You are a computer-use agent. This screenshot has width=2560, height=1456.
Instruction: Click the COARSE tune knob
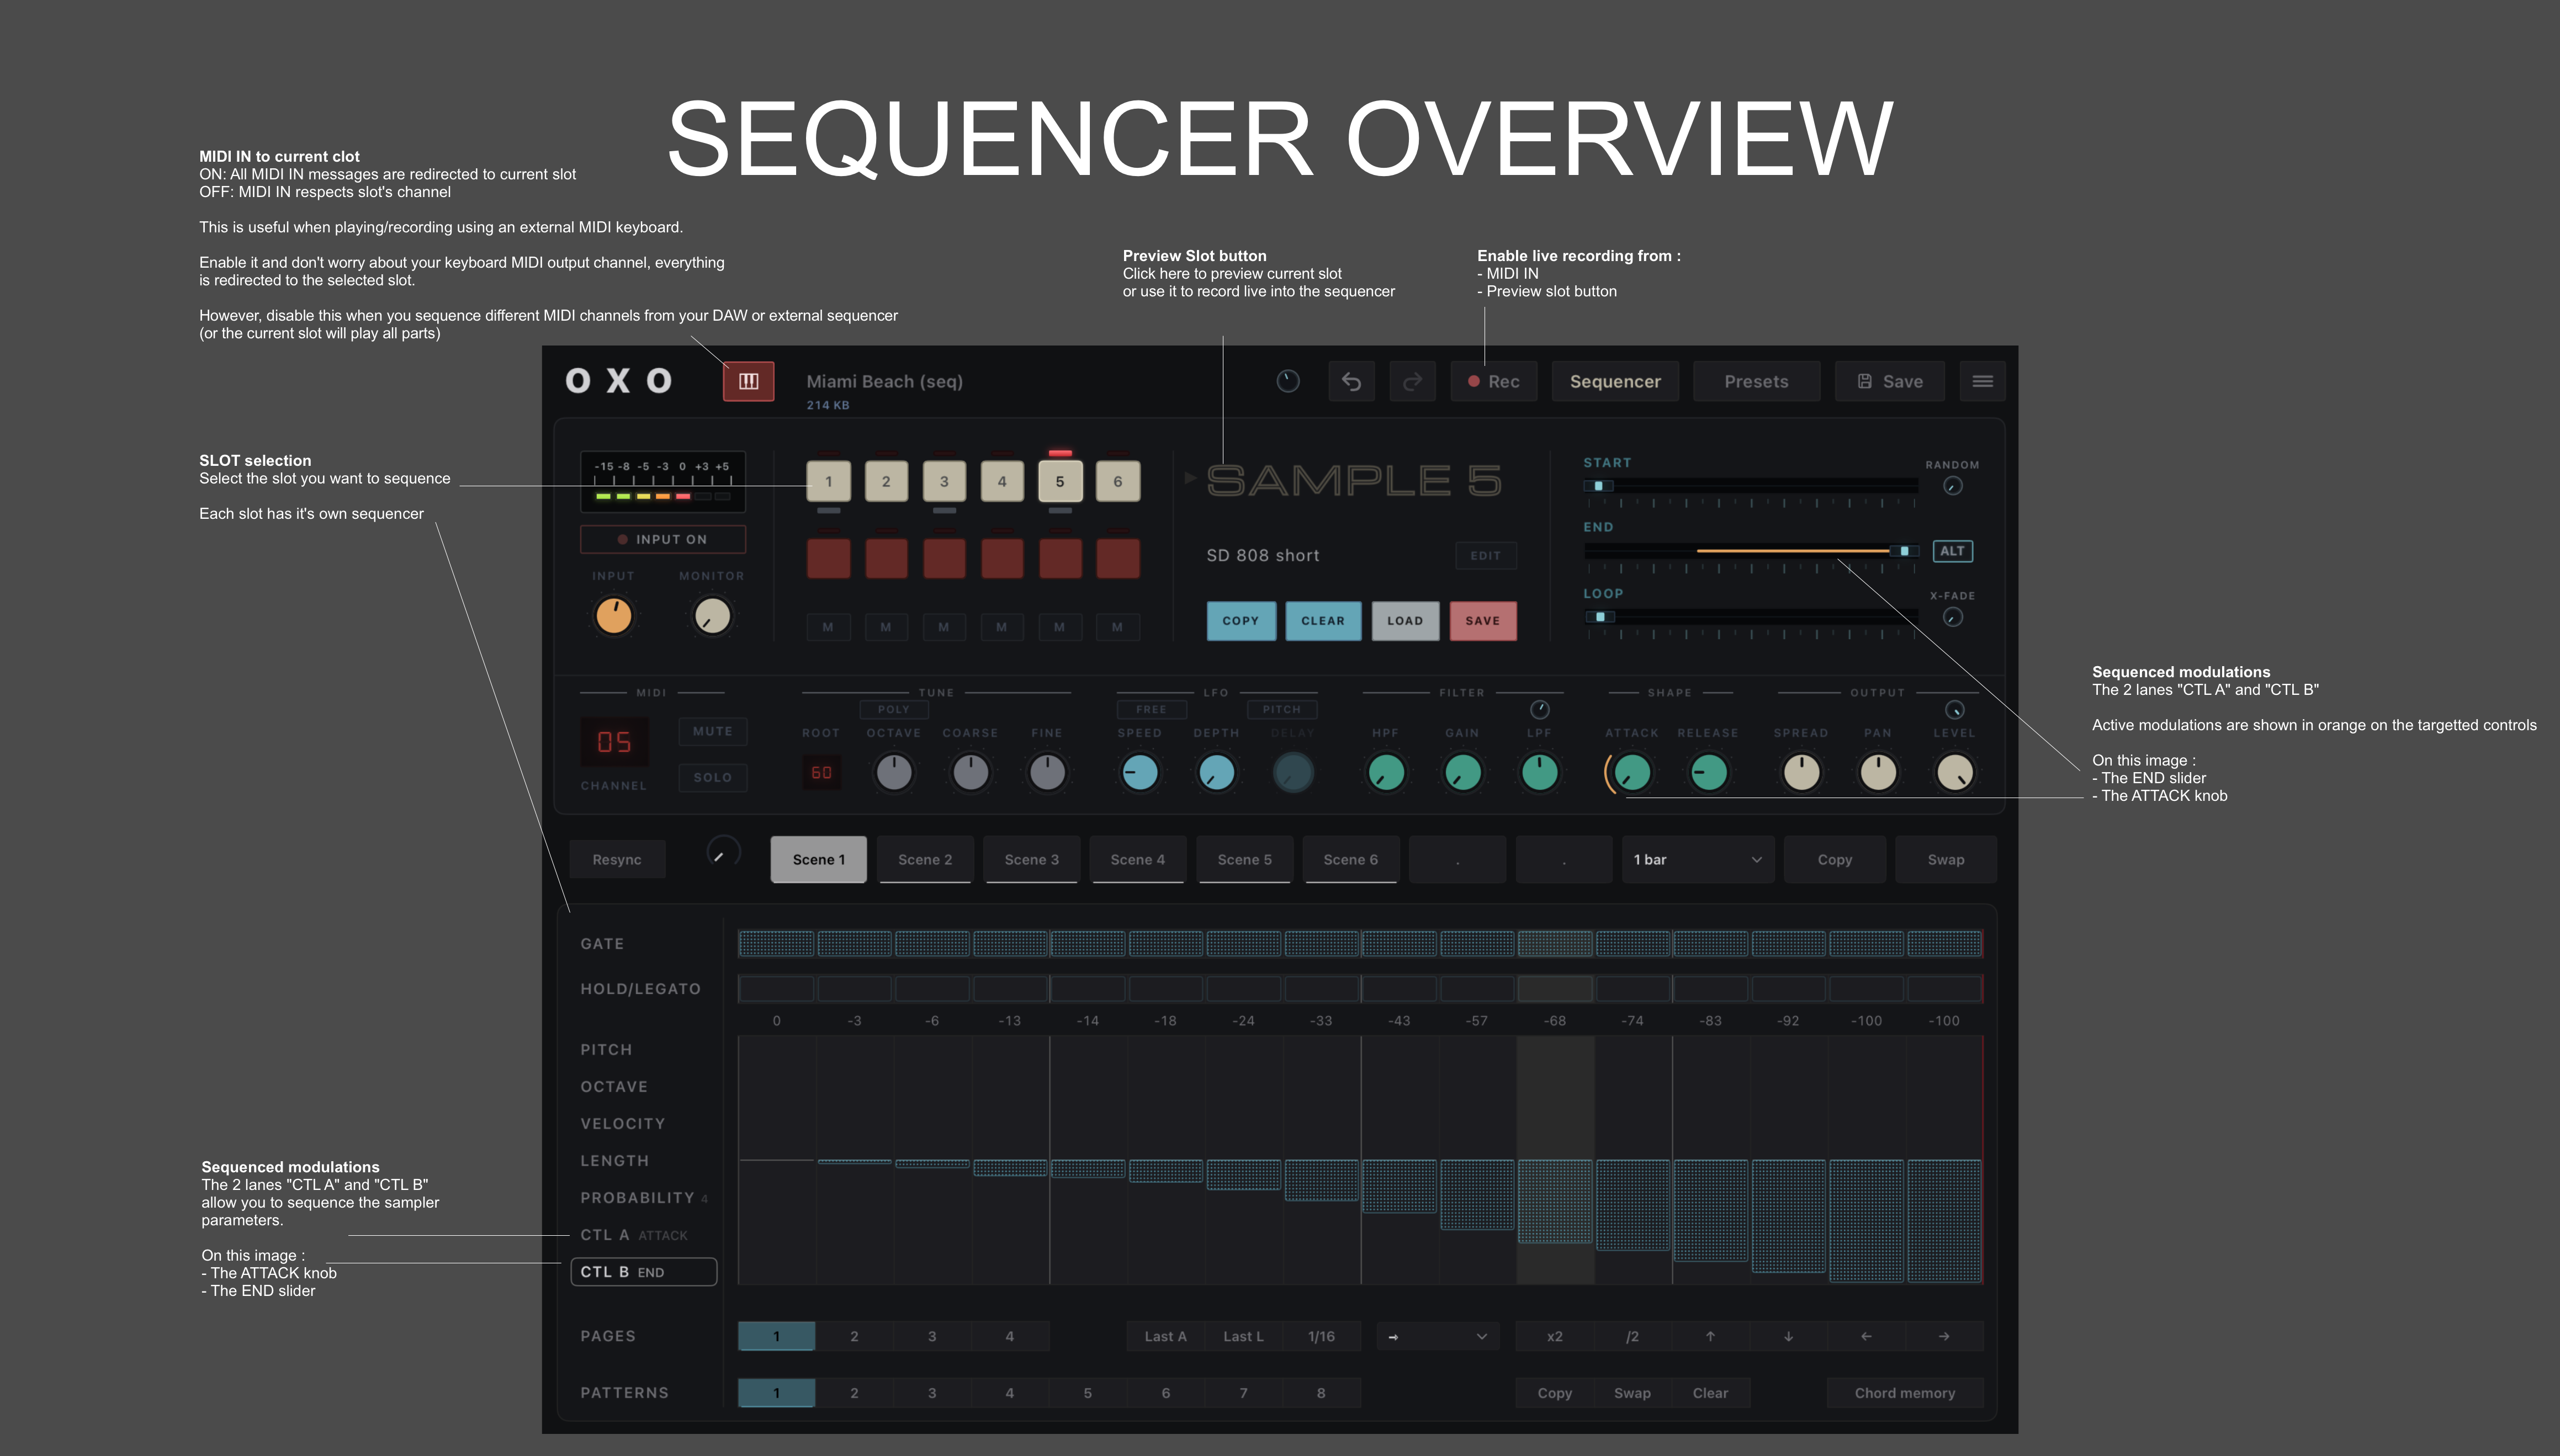click(970, 772)
